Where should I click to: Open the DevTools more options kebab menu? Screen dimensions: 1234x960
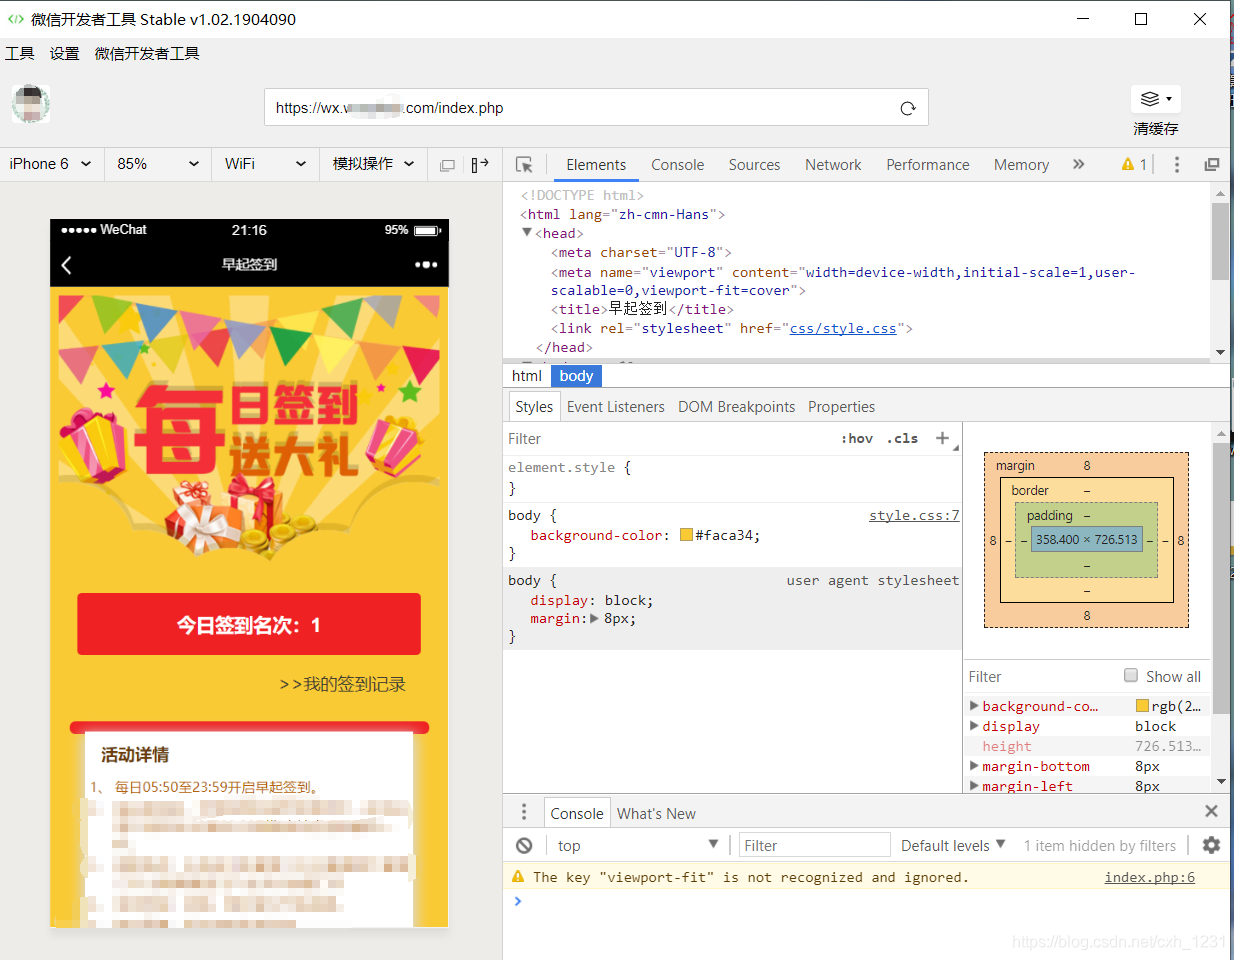1177,165
